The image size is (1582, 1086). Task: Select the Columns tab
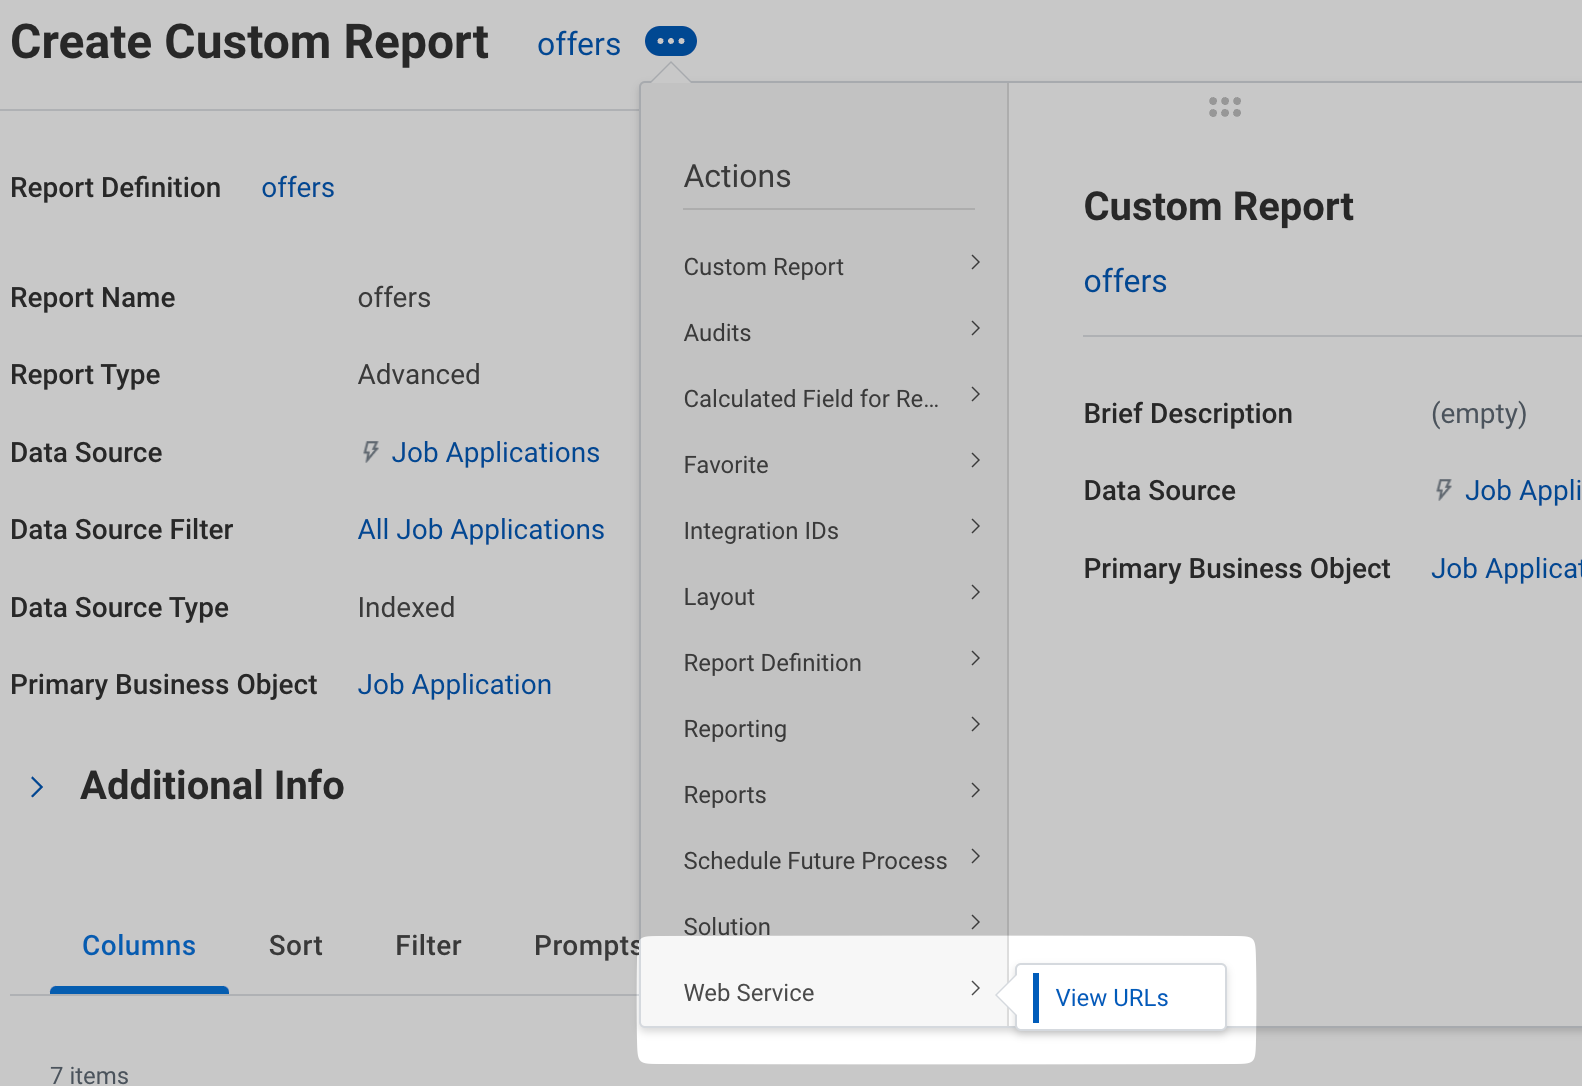click(139, 946)
